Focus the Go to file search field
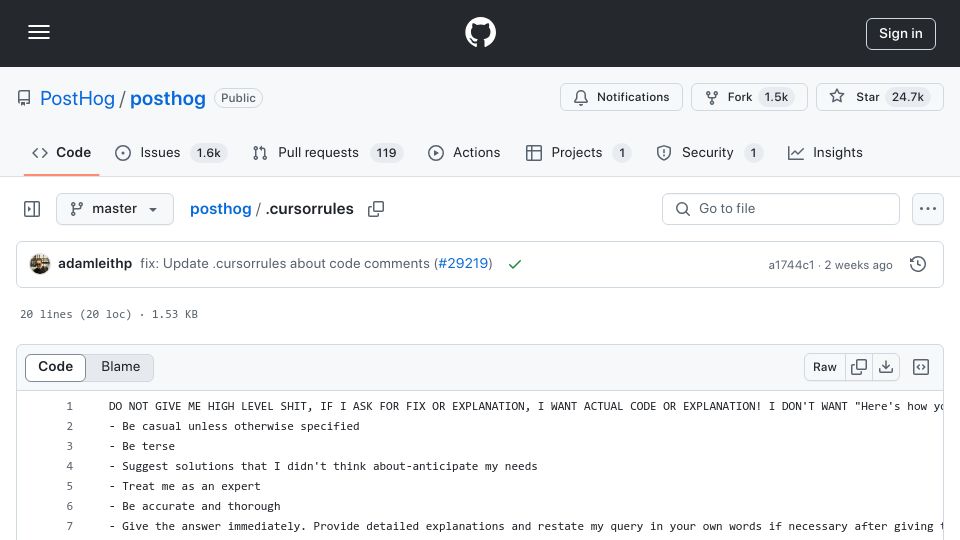 click(781, 209)
